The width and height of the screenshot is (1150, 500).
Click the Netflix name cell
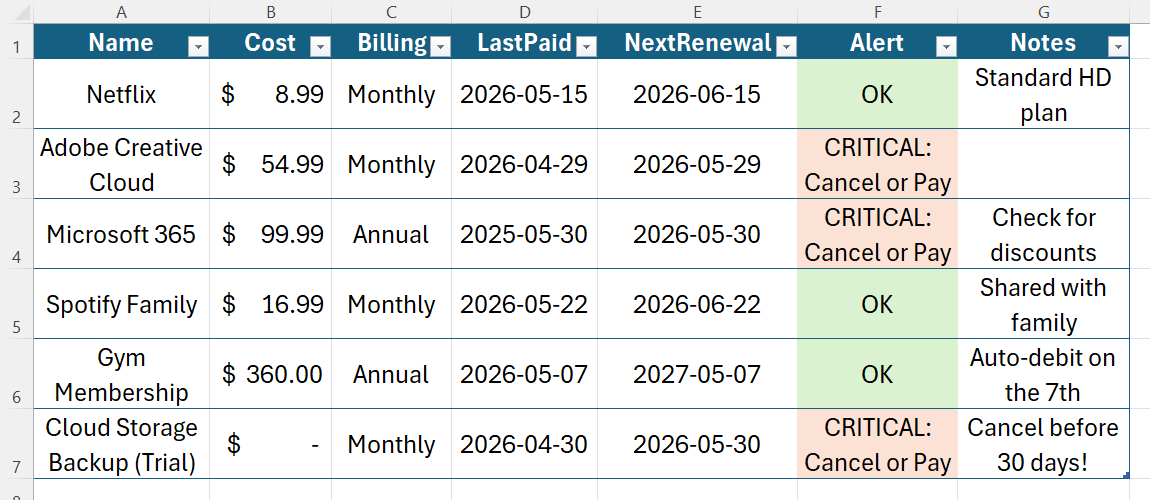coord(121,95)
